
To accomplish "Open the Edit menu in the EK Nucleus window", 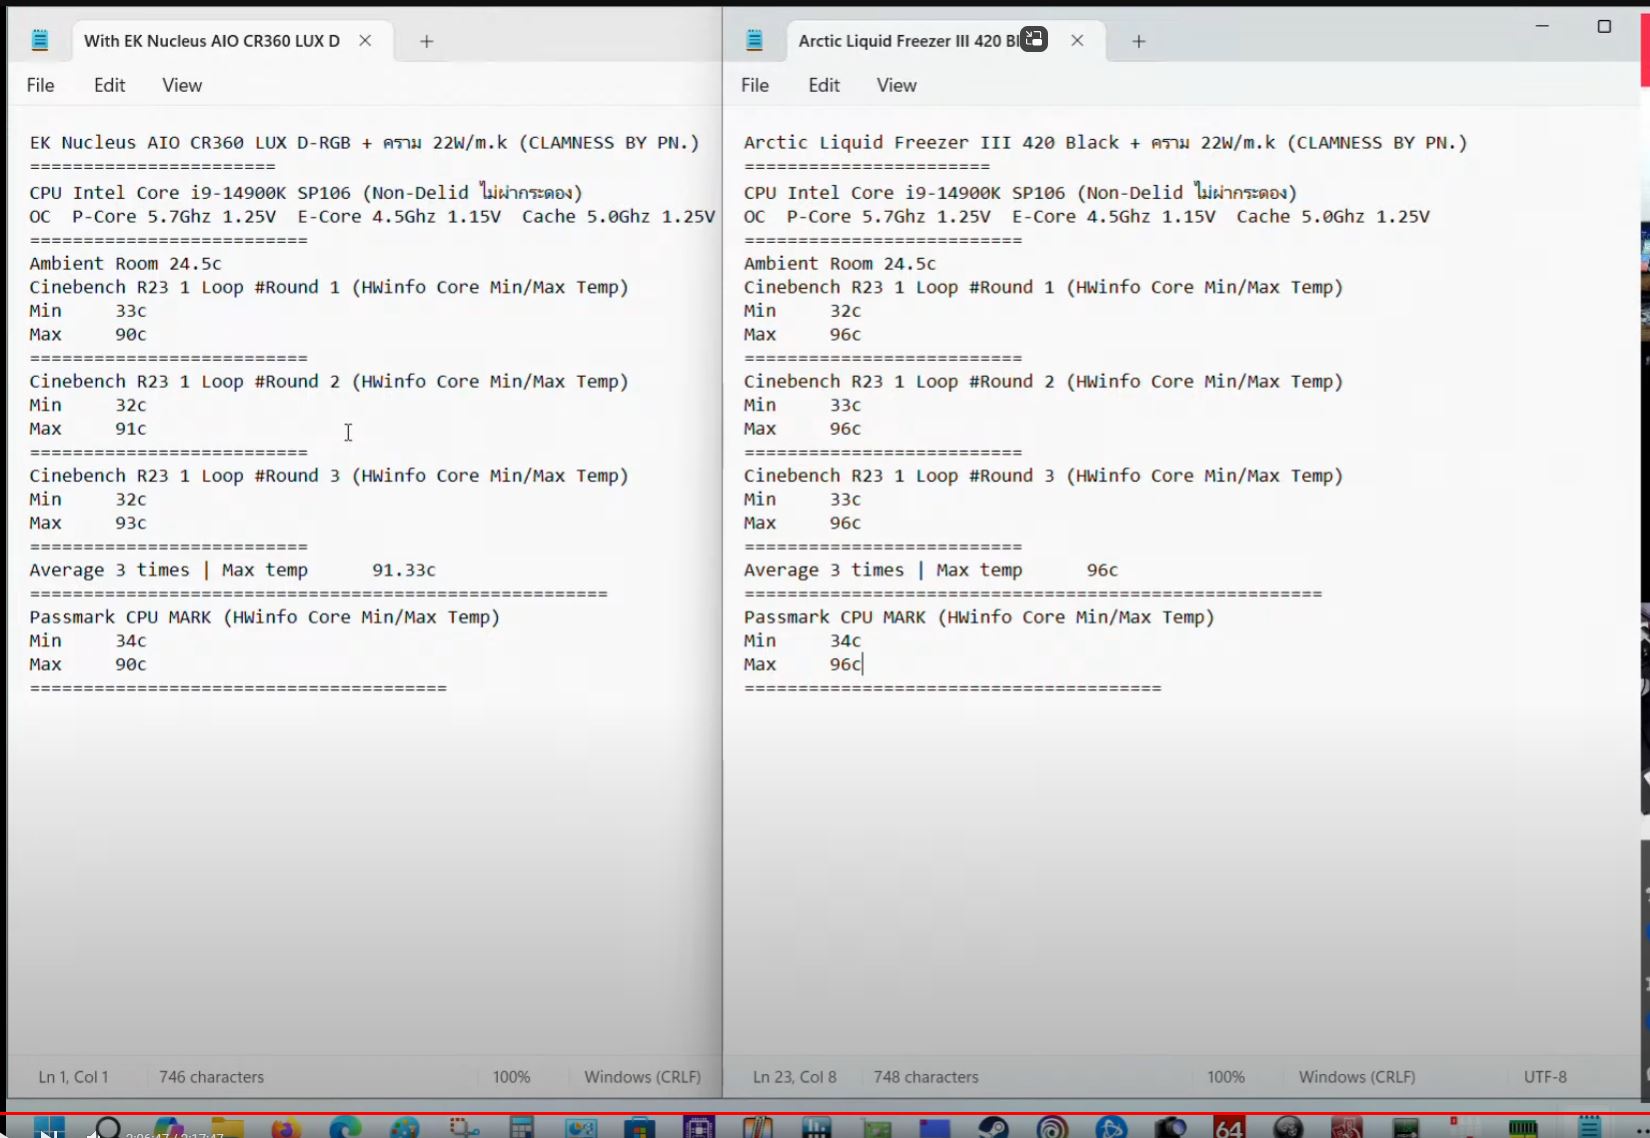I will (x=109, y=85).
